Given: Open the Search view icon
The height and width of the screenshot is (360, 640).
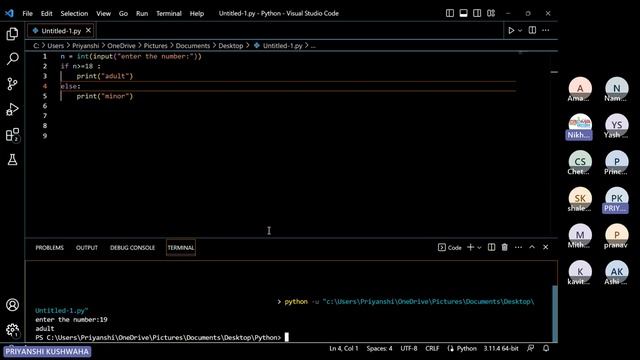Looking at the screenshot, I should (12, 59).
